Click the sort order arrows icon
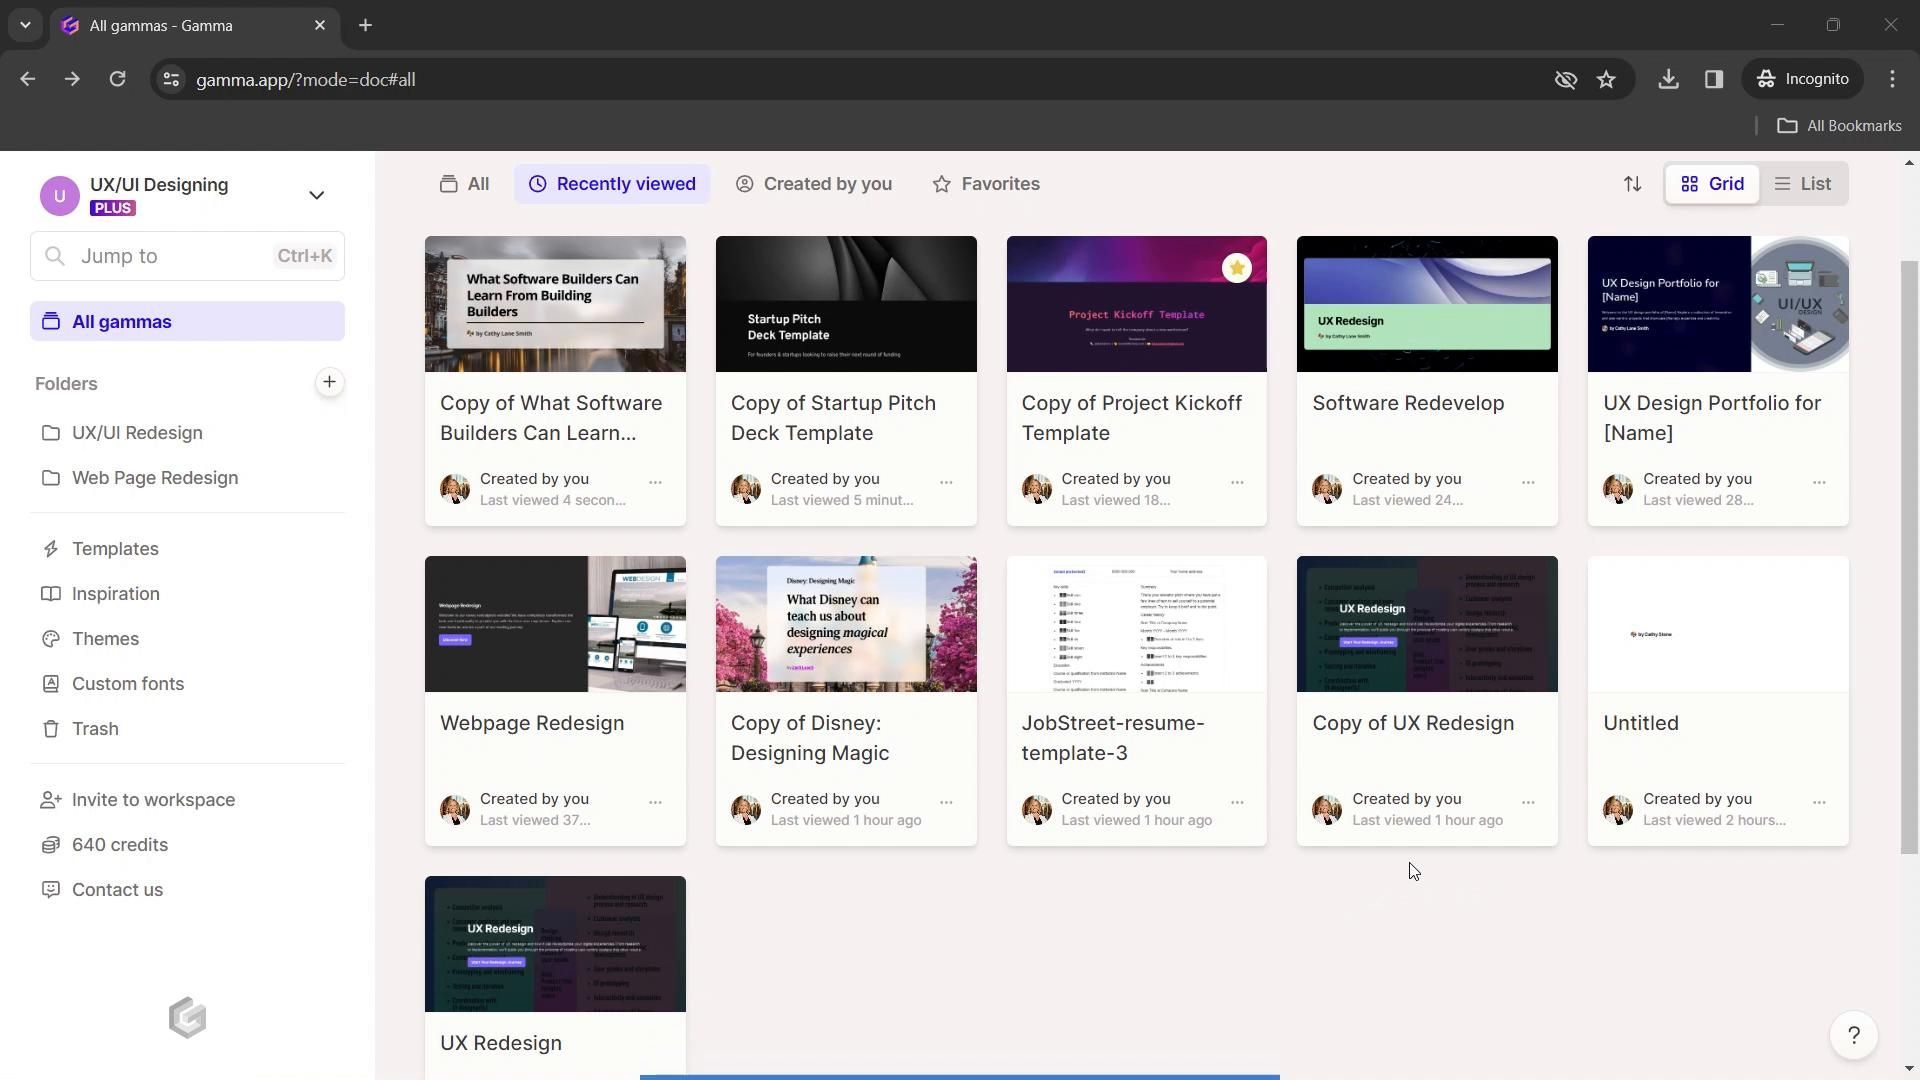The image size is (1920, 1080). (x=1632, y=184)
